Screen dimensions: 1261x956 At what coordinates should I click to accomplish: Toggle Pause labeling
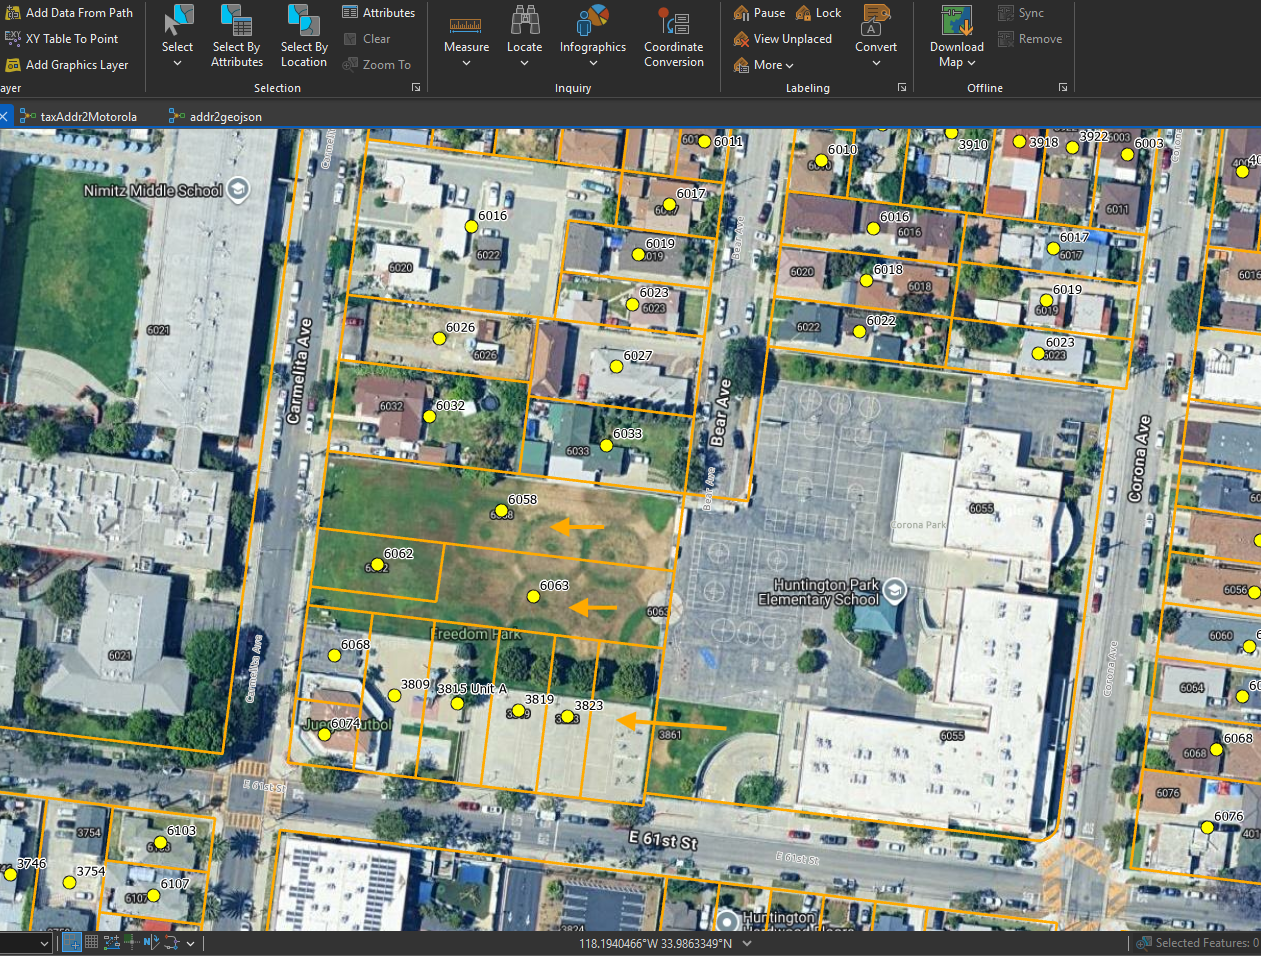[759, 13]
